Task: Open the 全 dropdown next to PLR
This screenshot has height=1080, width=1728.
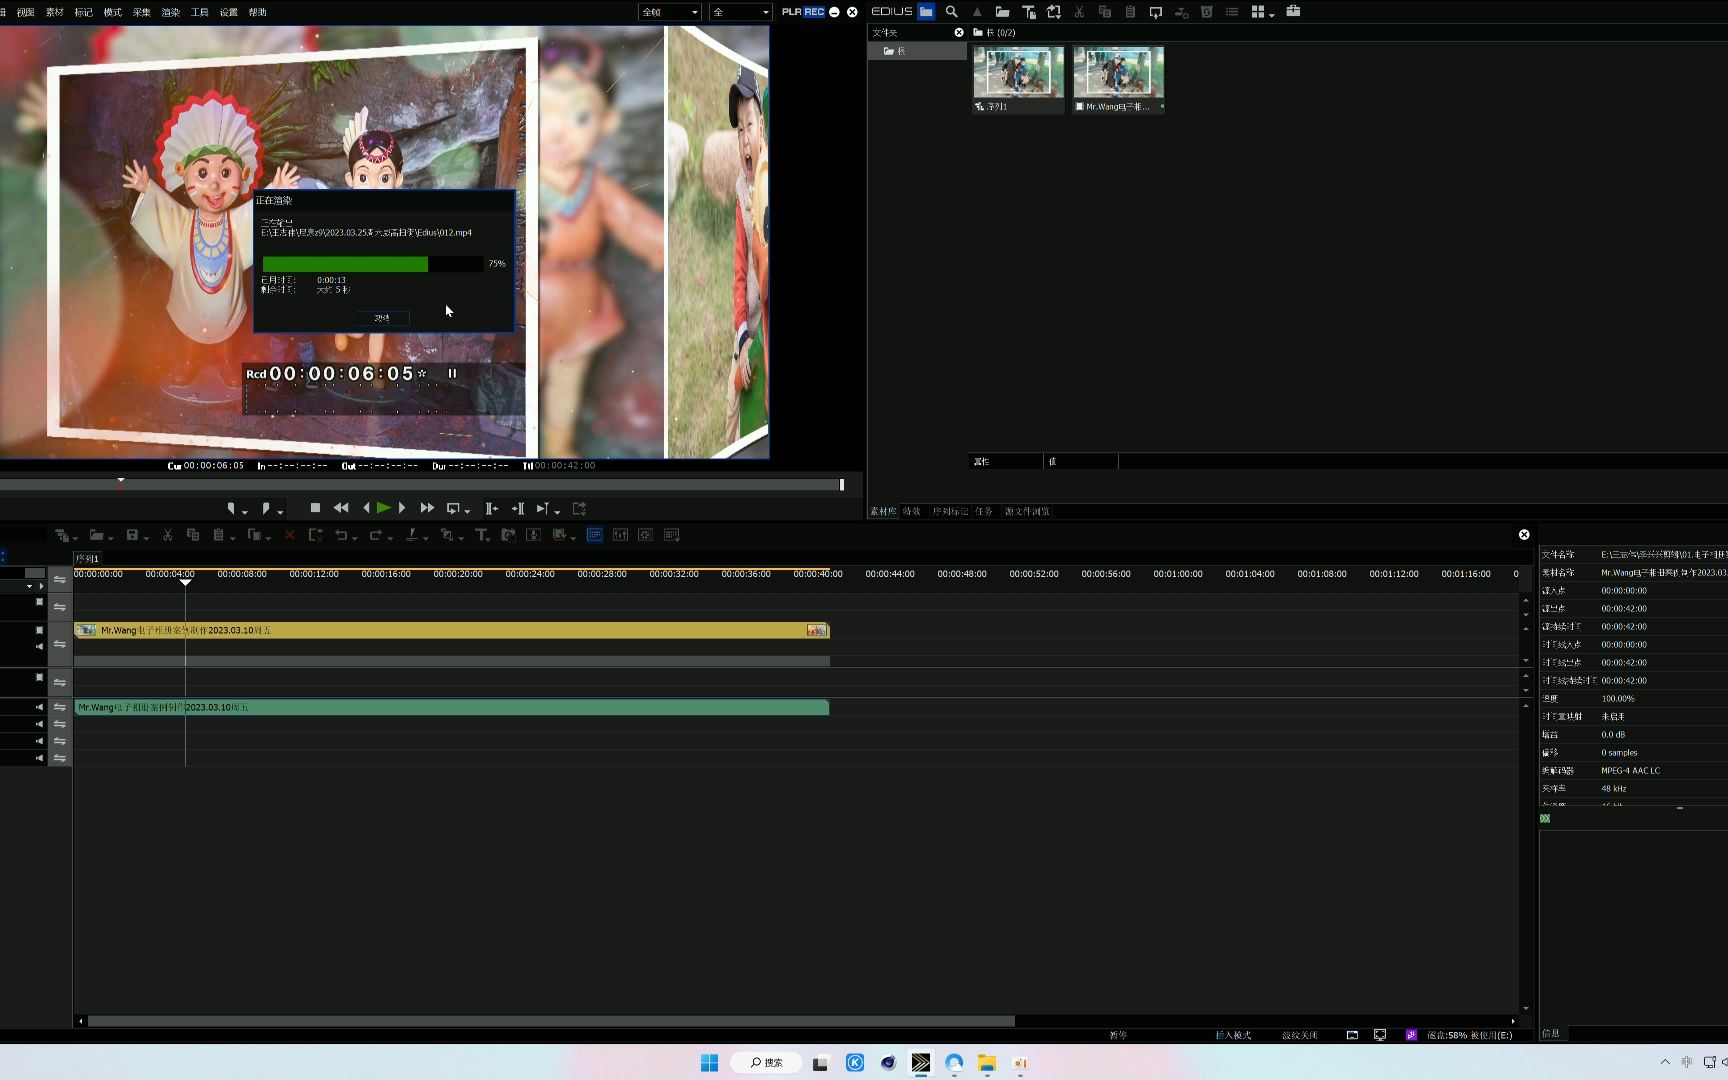Action: tap(741, 12)
